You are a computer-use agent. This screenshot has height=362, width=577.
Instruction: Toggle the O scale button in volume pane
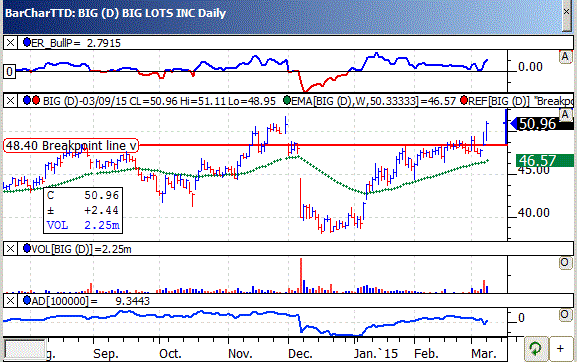565,263
